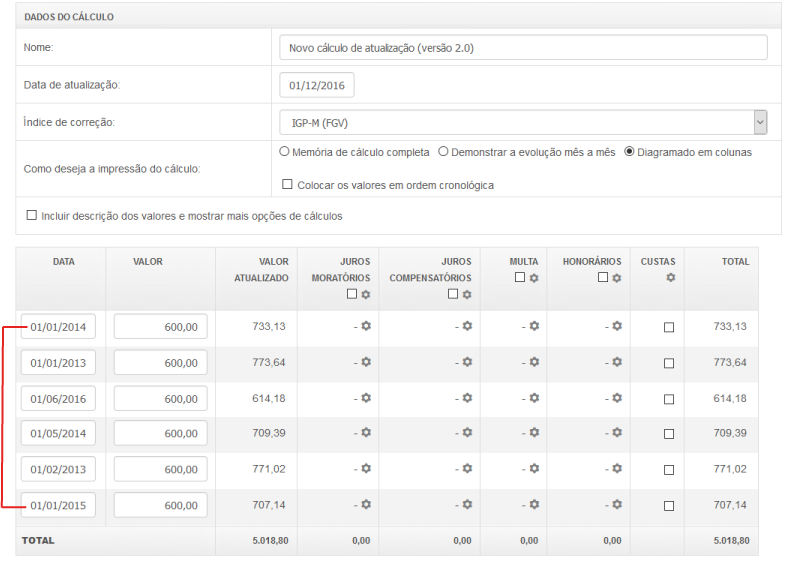The image size is (786, 561).
Task: Click Honorários gear for row 01/05/2014
Action: (617, 432)
